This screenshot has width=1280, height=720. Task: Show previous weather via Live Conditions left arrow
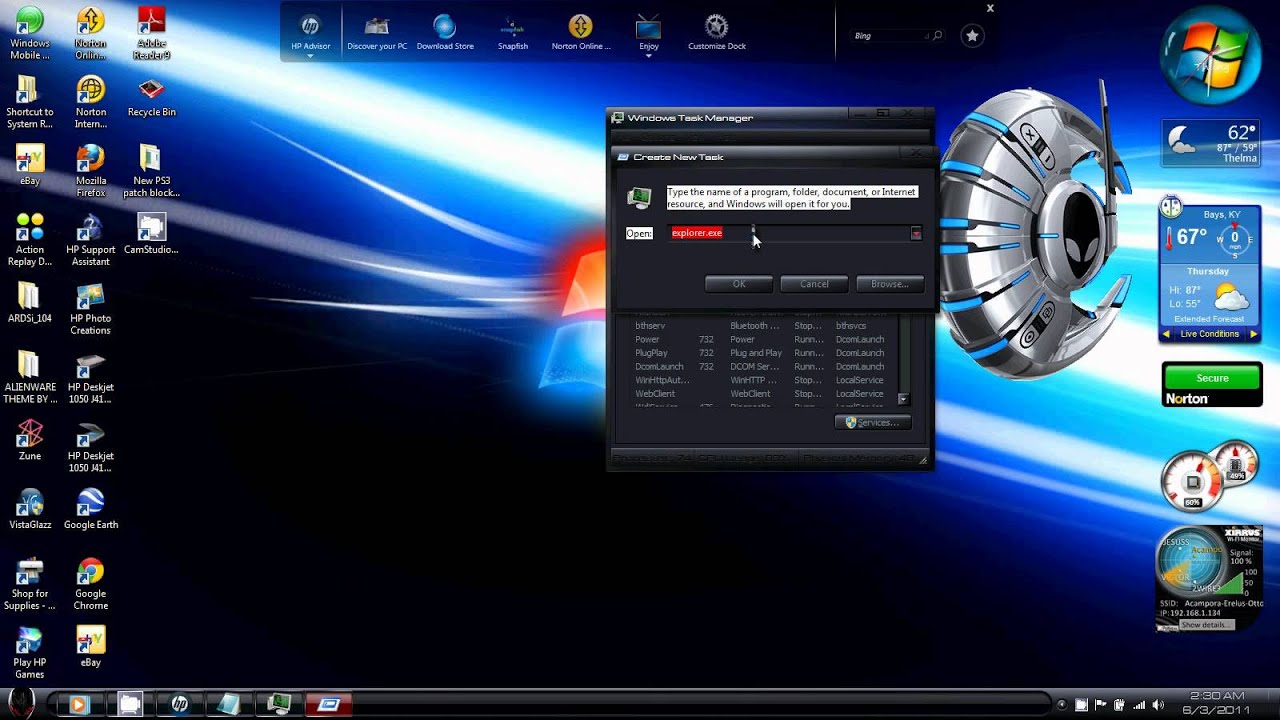tap(1166, 334)
